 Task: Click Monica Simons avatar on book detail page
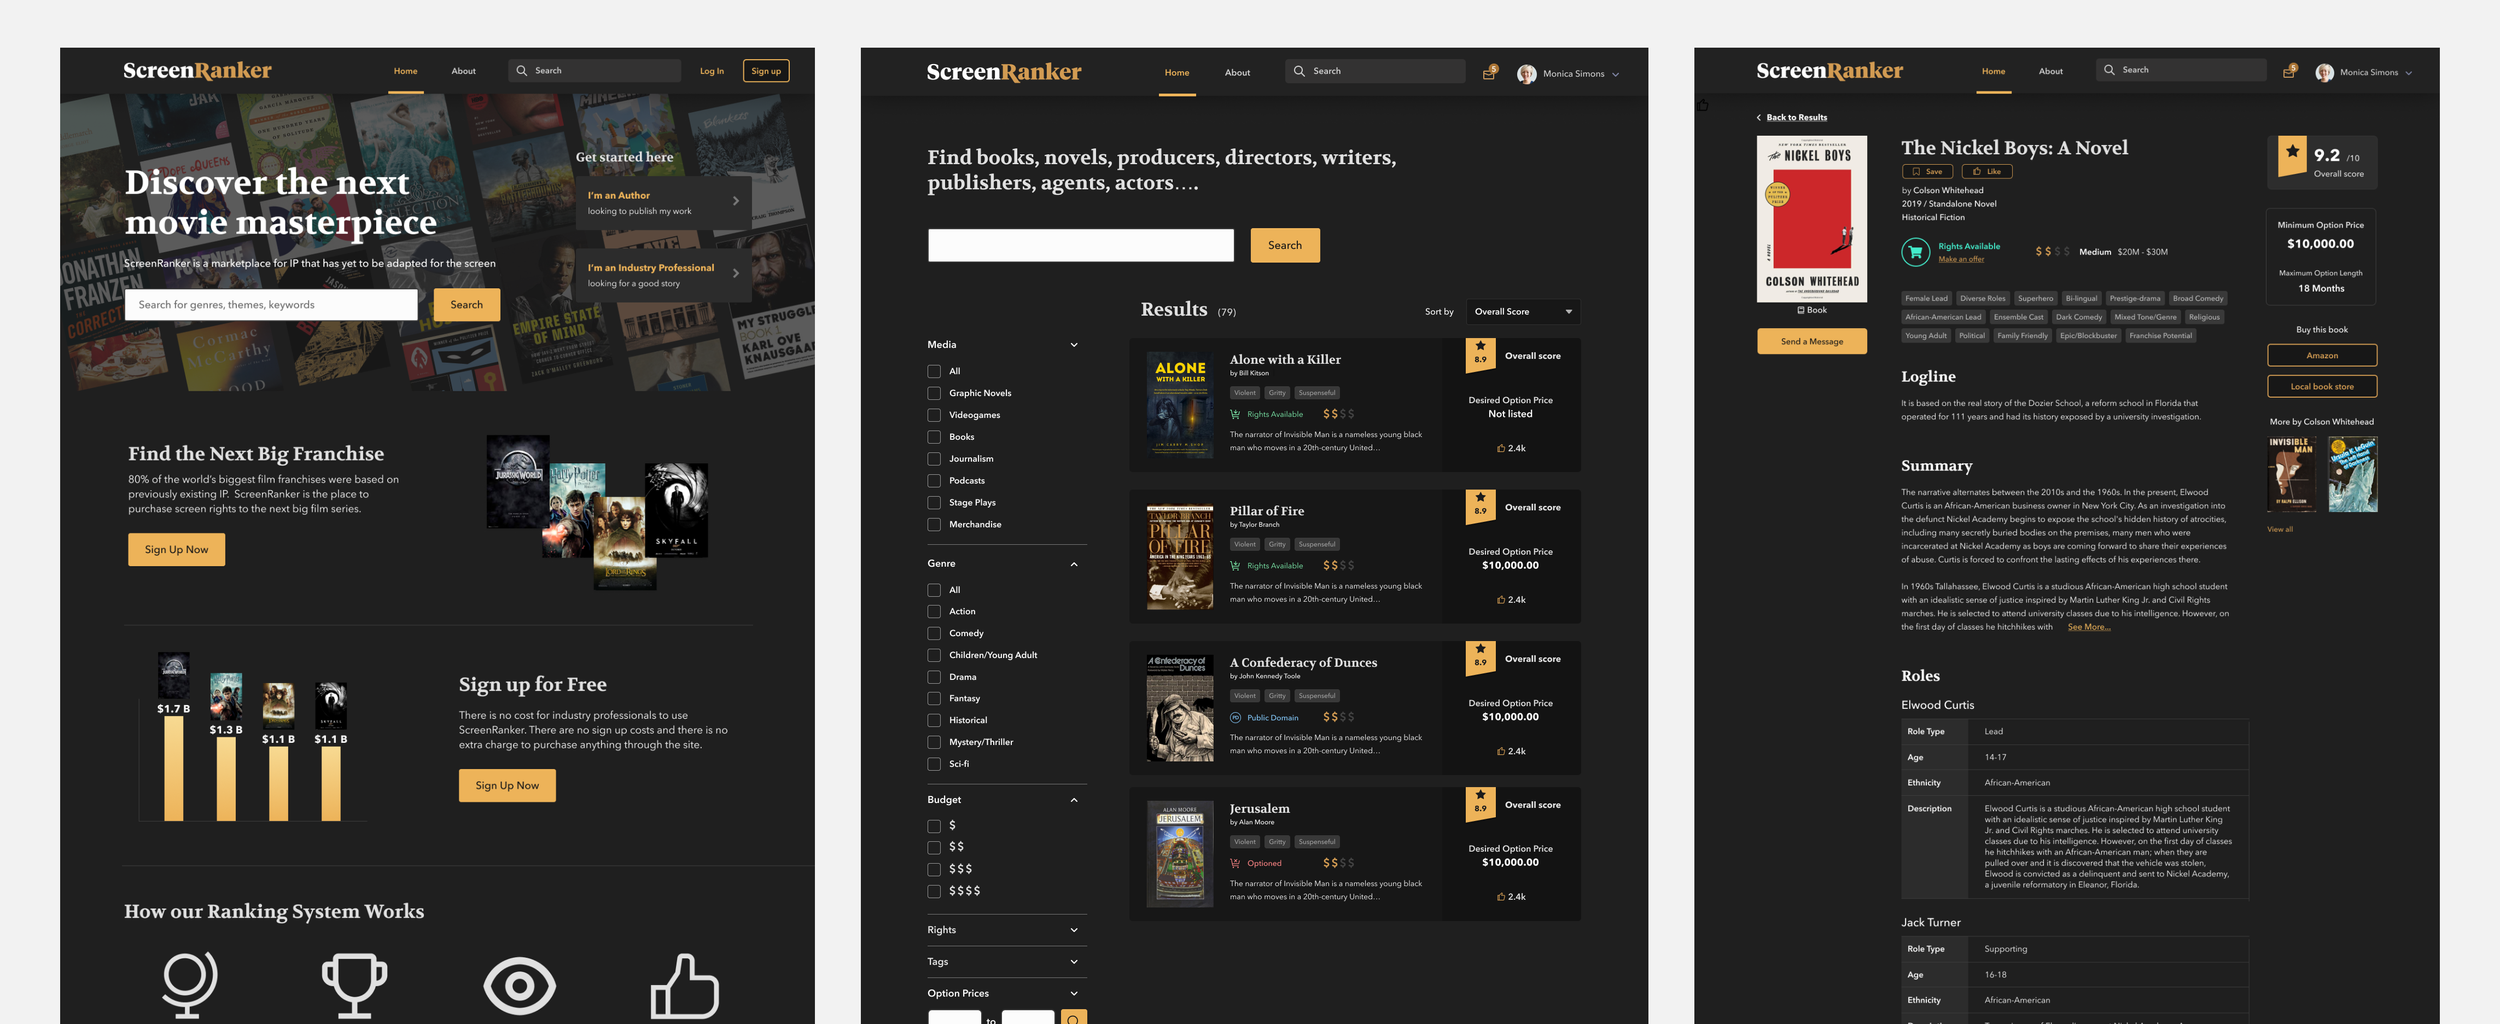coord(2324,73)
